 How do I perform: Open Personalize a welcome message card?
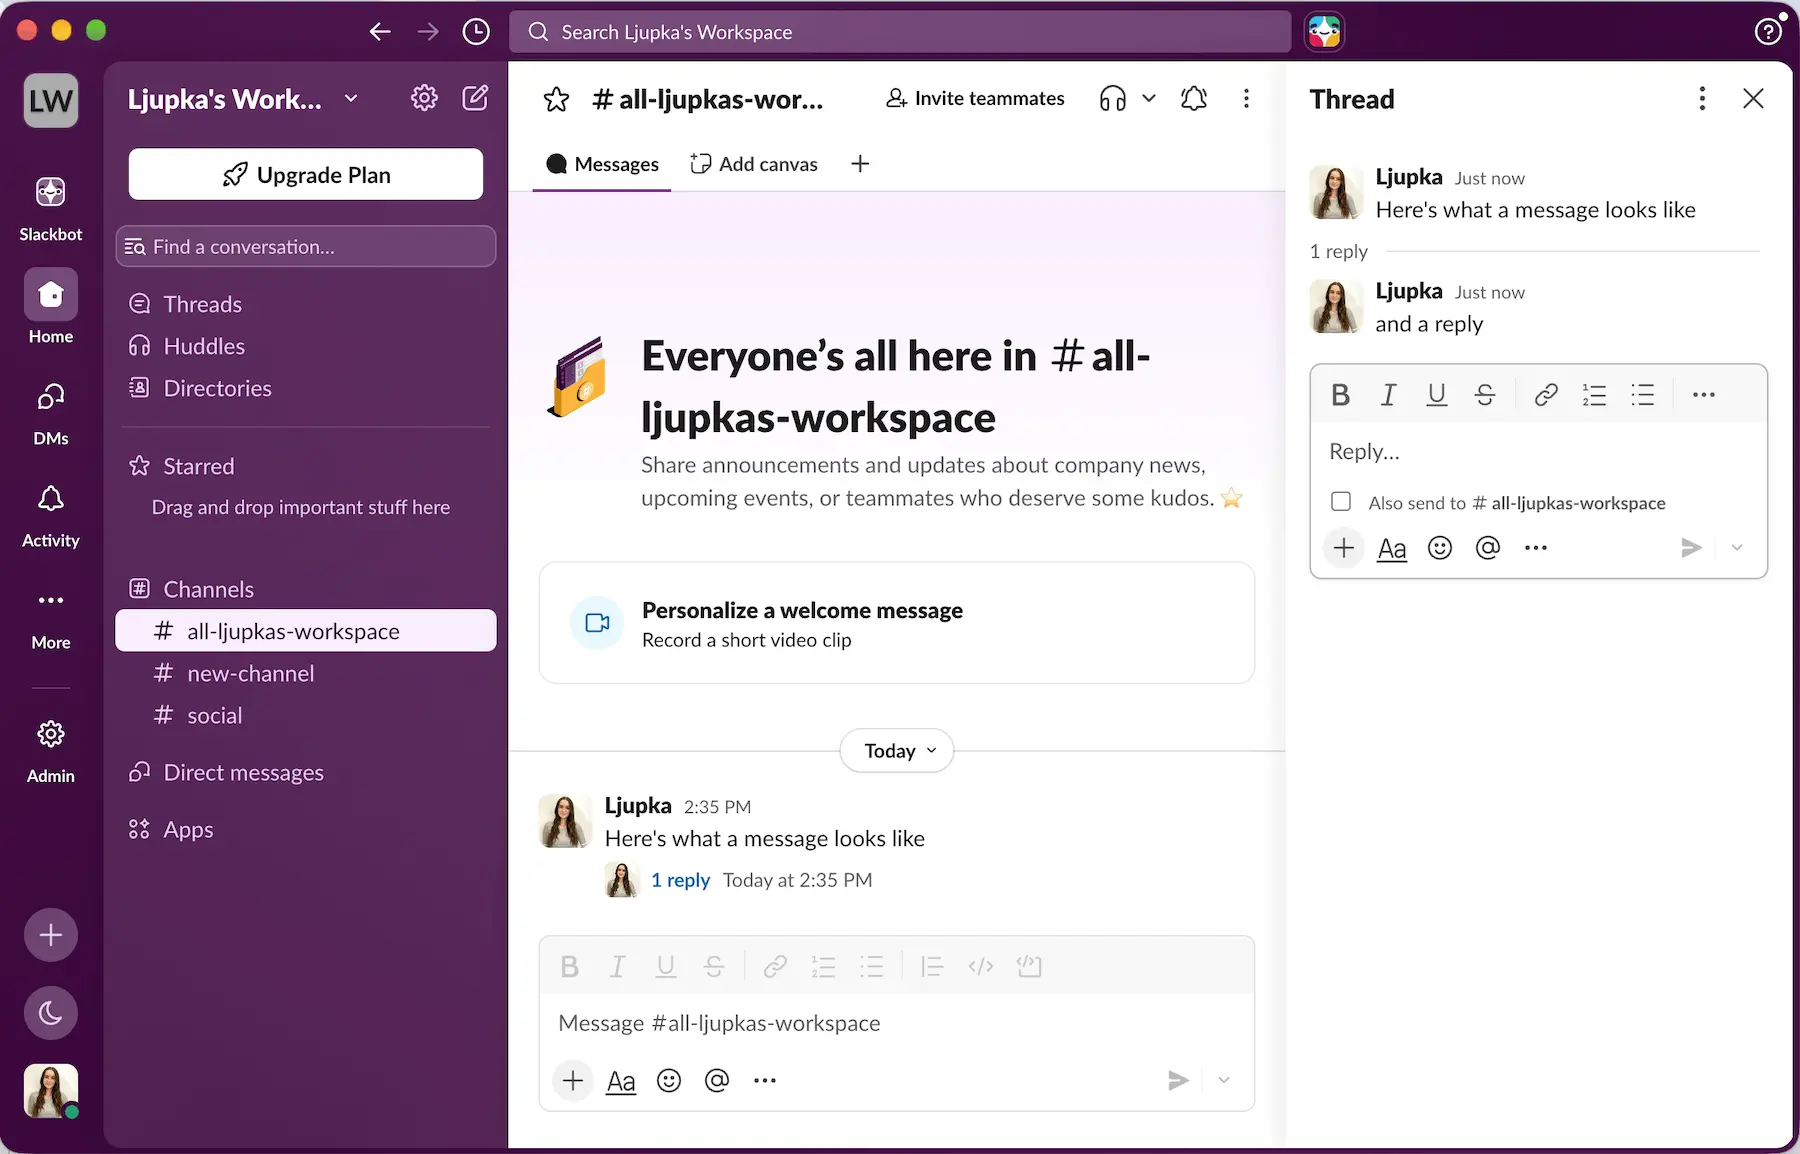coord(897,623)
